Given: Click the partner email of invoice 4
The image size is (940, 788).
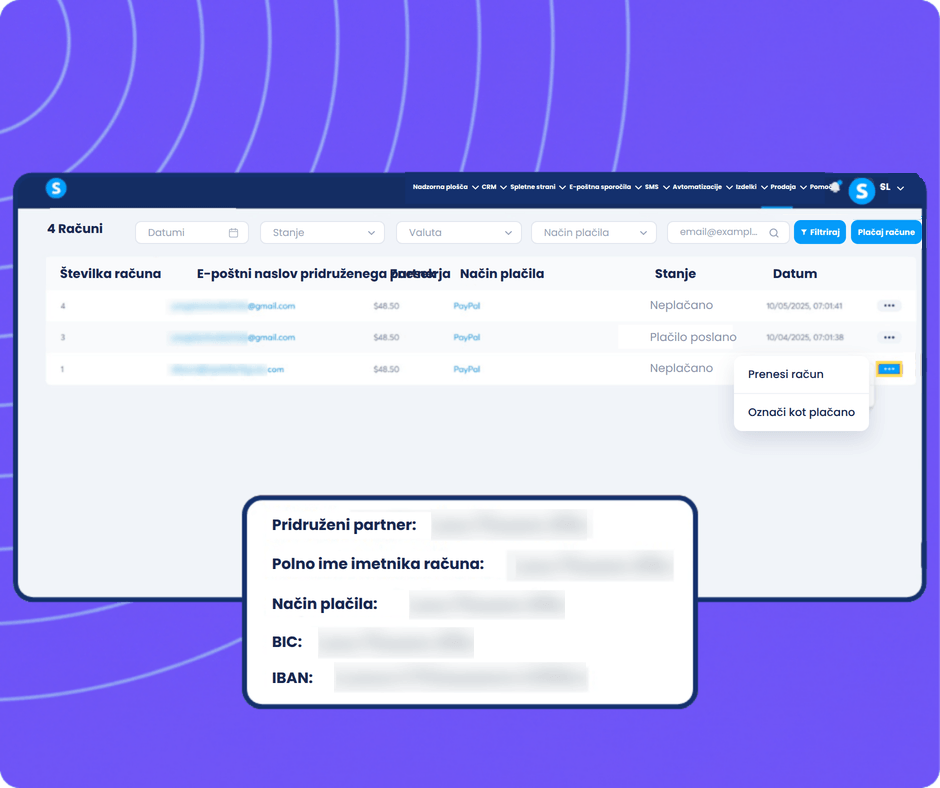Looking at the screenshot, I should coord(233,306).
